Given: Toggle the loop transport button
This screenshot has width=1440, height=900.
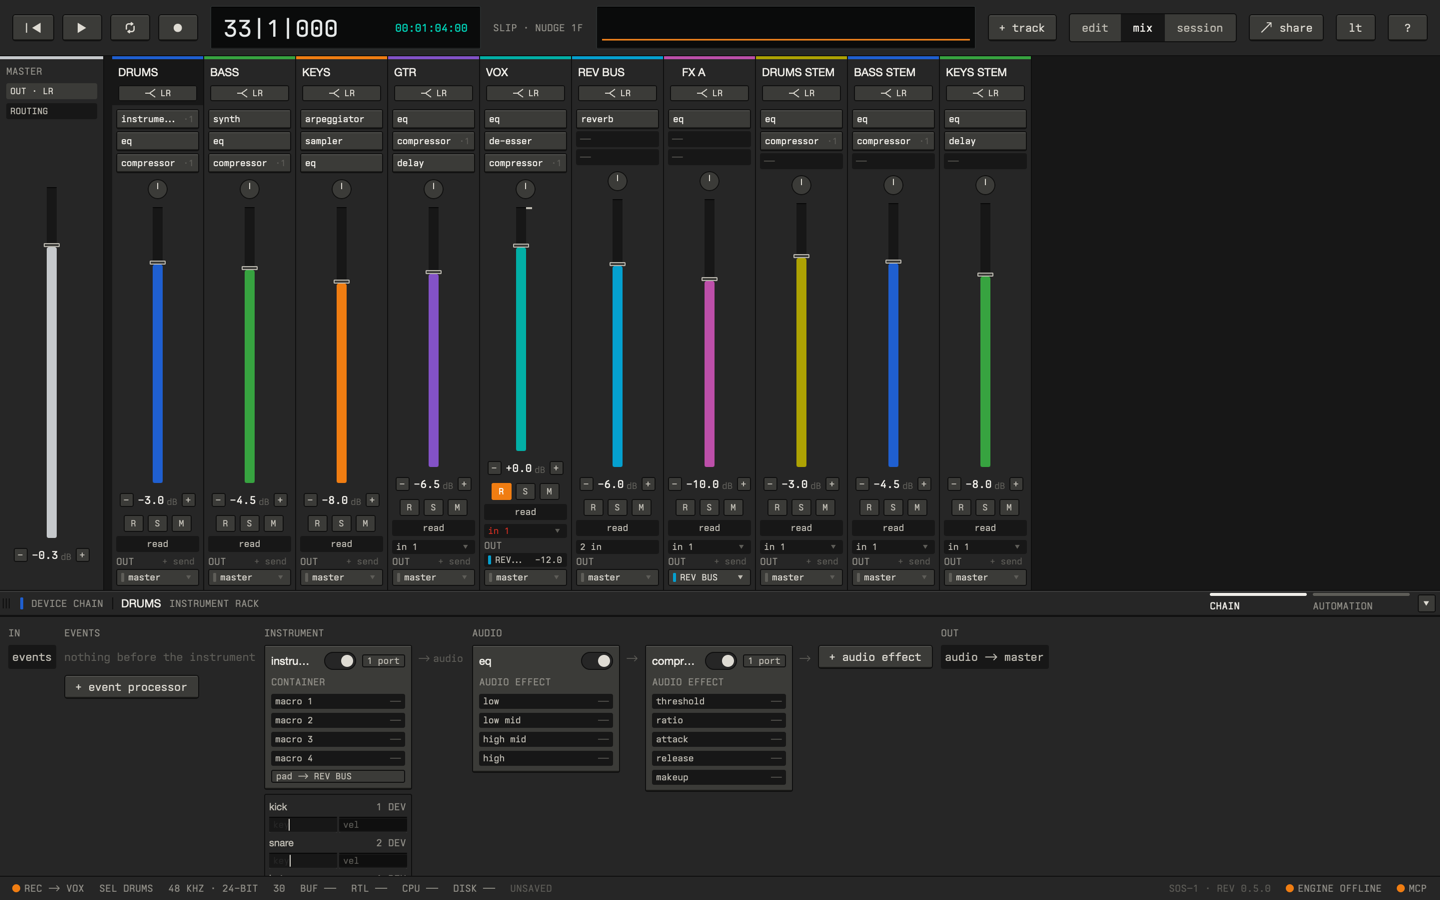Looking at the screenshot, I should [x=130, y=28].
